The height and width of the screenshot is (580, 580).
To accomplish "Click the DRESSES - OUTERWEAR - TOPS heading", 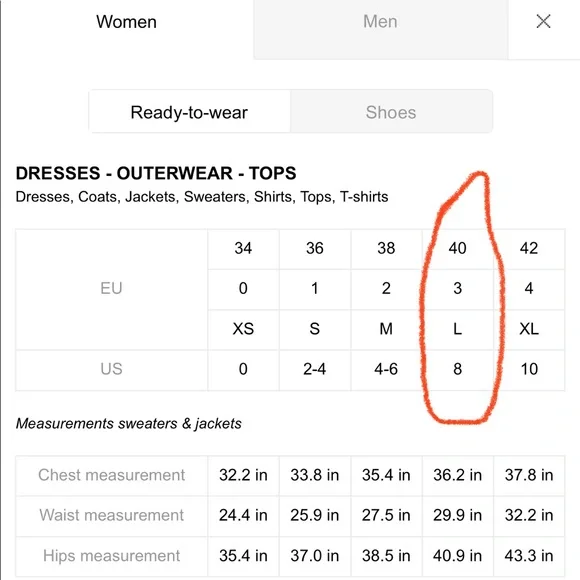I will pyautogui.click(x=156, y=173).
